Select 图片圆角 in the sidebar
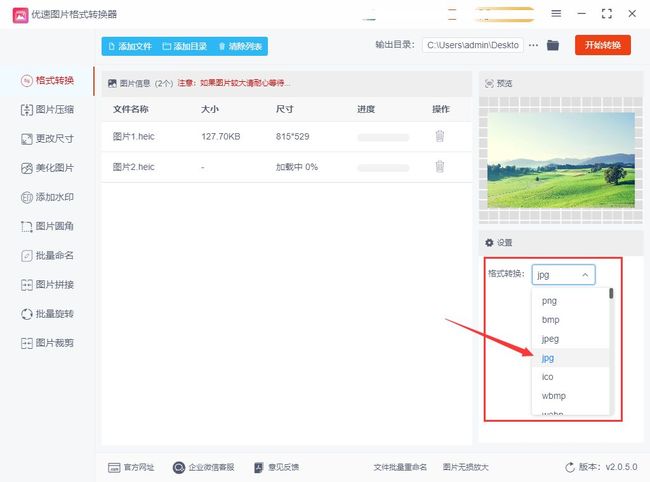 [x=47, y=226]
